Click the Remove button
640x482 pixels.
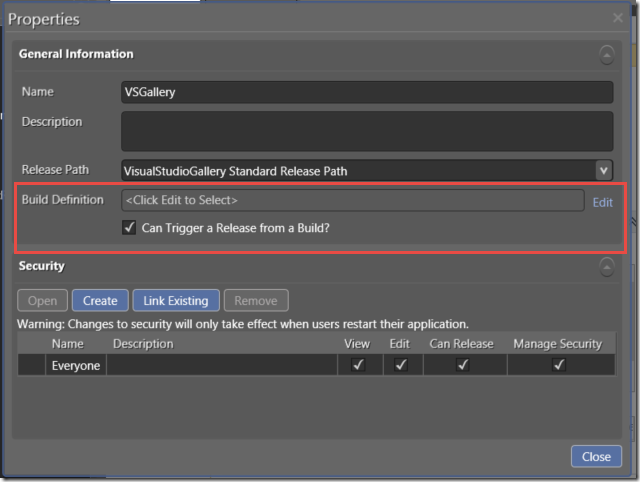pos(256,300)
